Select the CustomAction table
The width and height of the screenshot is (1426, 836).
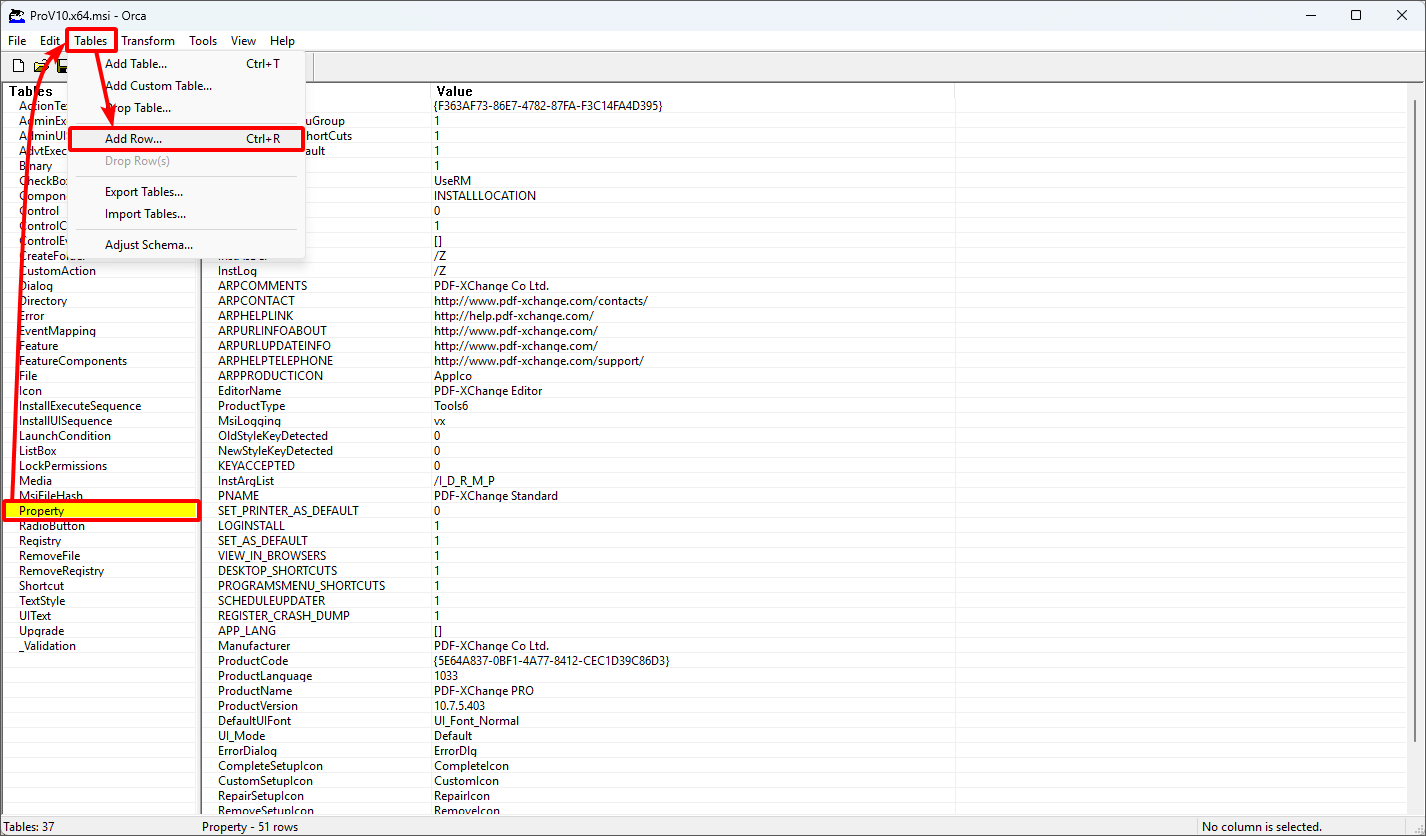pyautogui.click(x=58, y=271)
